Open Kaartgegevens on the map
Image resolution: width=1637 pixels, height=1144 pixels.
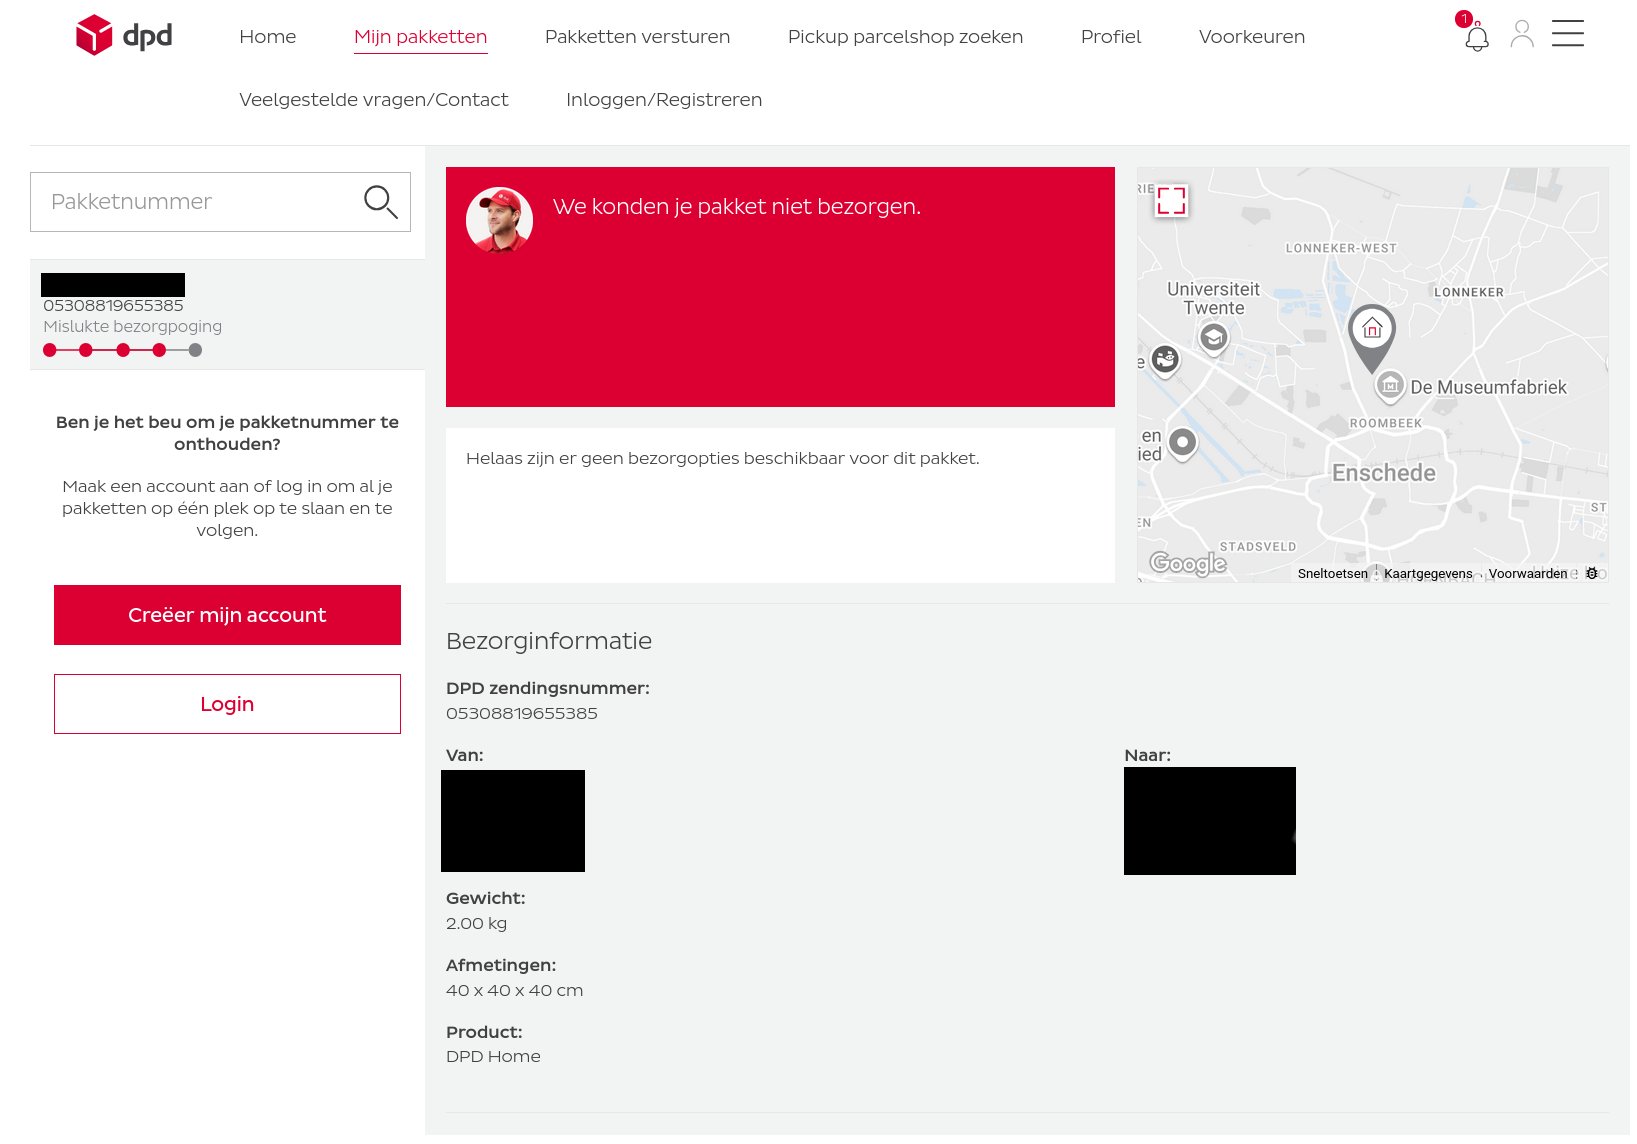pyautogui.click(x=1428, y=574)
